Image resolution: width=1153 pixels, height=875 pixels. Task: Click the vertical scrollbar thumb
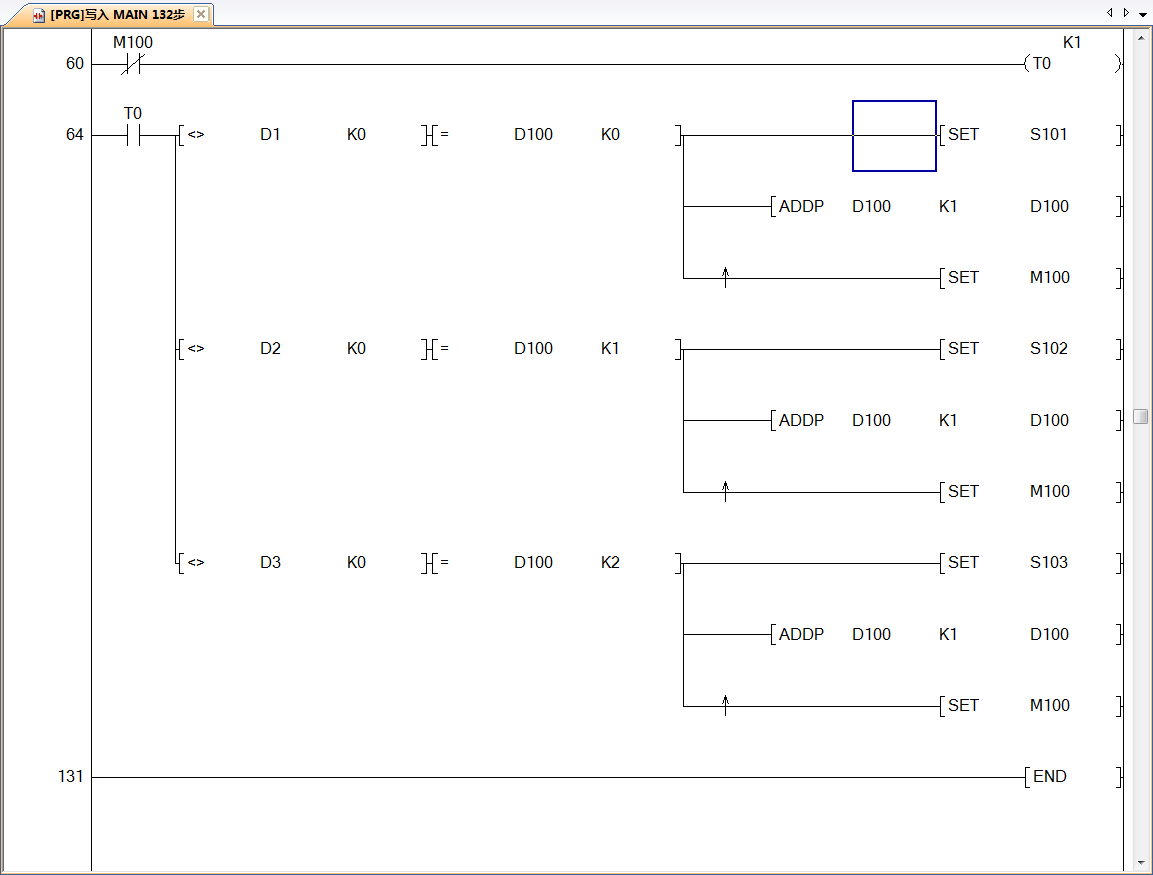(x=1141, y=416)
